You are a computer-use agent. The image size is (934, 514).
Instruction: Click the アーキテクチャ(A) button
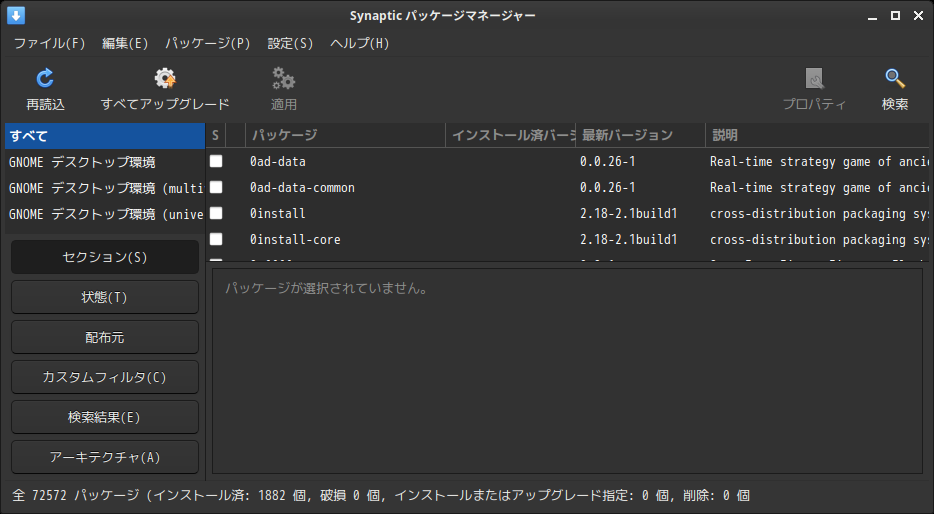[105, 457]
